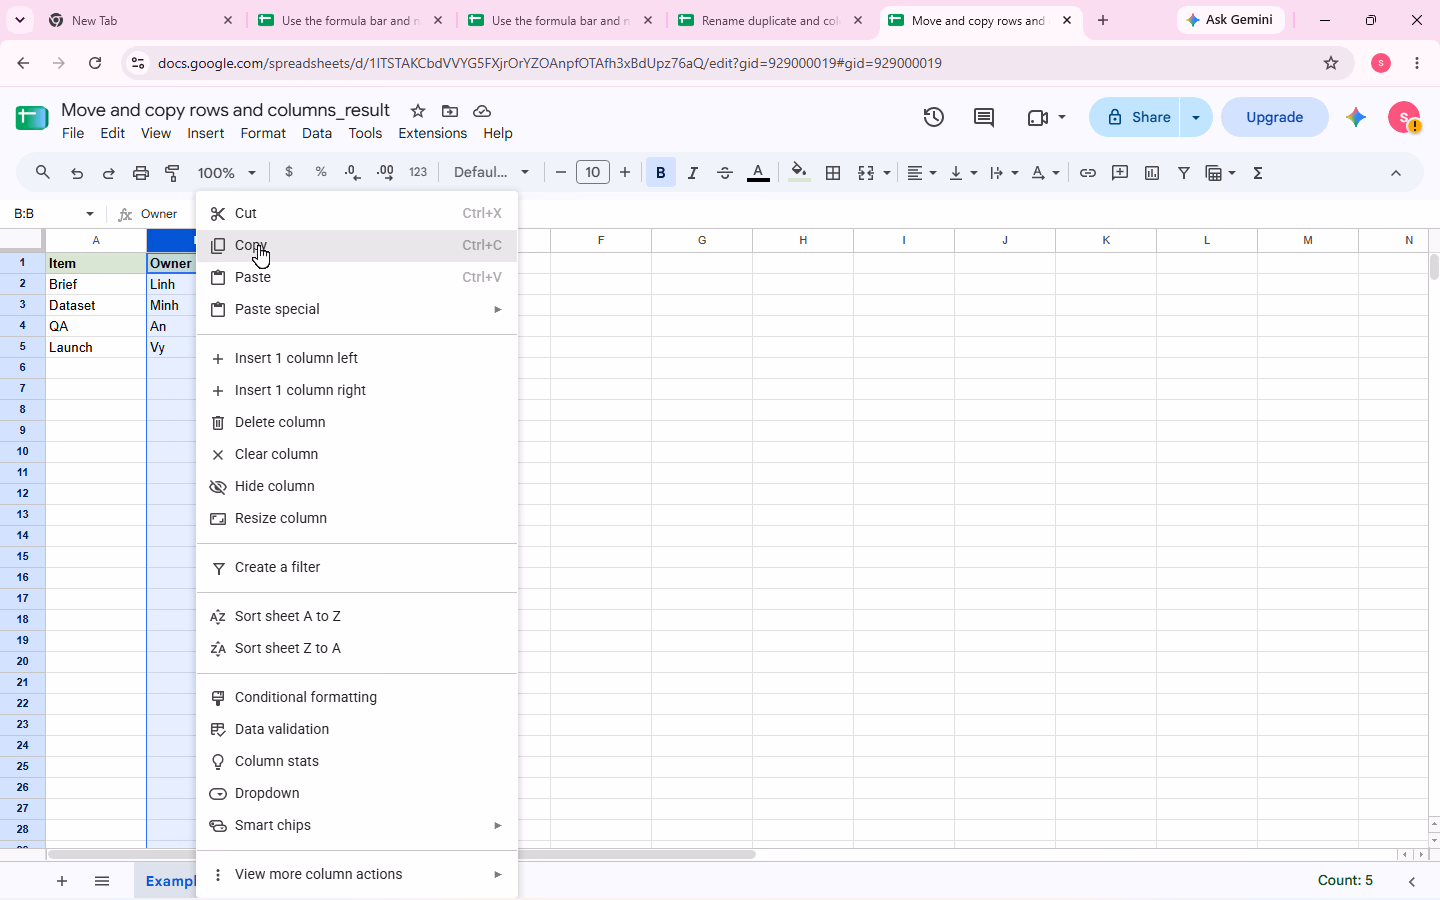
Task: Toggle bold formatting button
Action: point(660,173)
